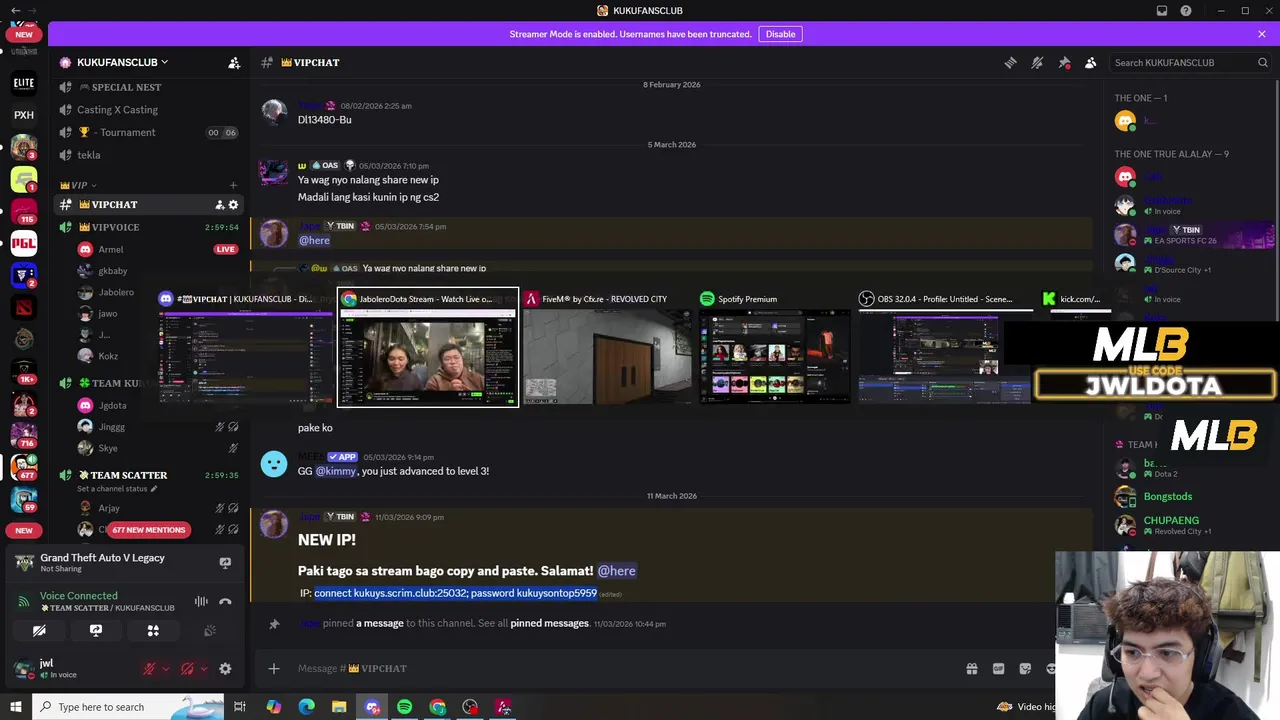Screen dimensions: 1280x720
Task: Switch to OBS 32.0.4 window thumbnail
Action: [944, 347]
